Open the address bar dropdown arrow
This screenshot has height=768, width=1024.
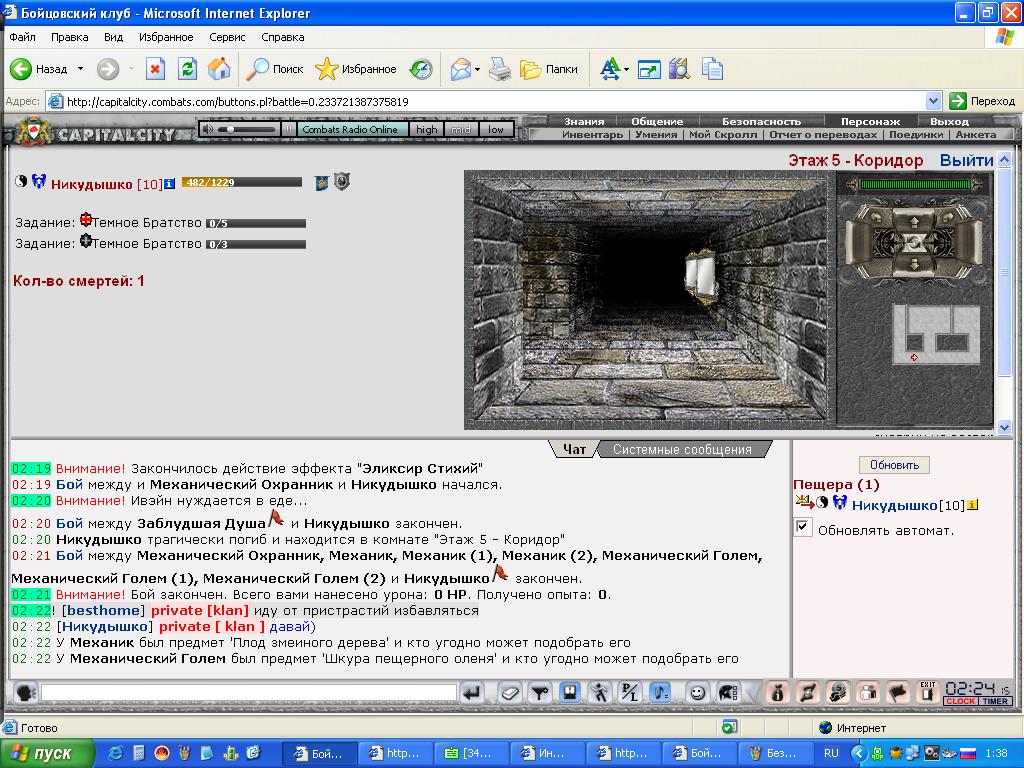pyautogui.click(x=933, y=101)
